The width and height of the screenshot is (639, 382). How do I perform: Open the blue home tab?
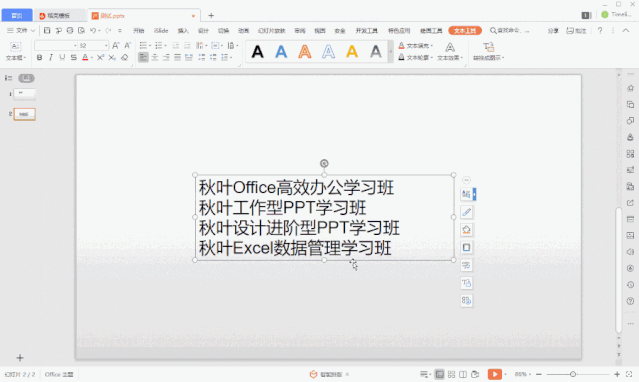17,15
